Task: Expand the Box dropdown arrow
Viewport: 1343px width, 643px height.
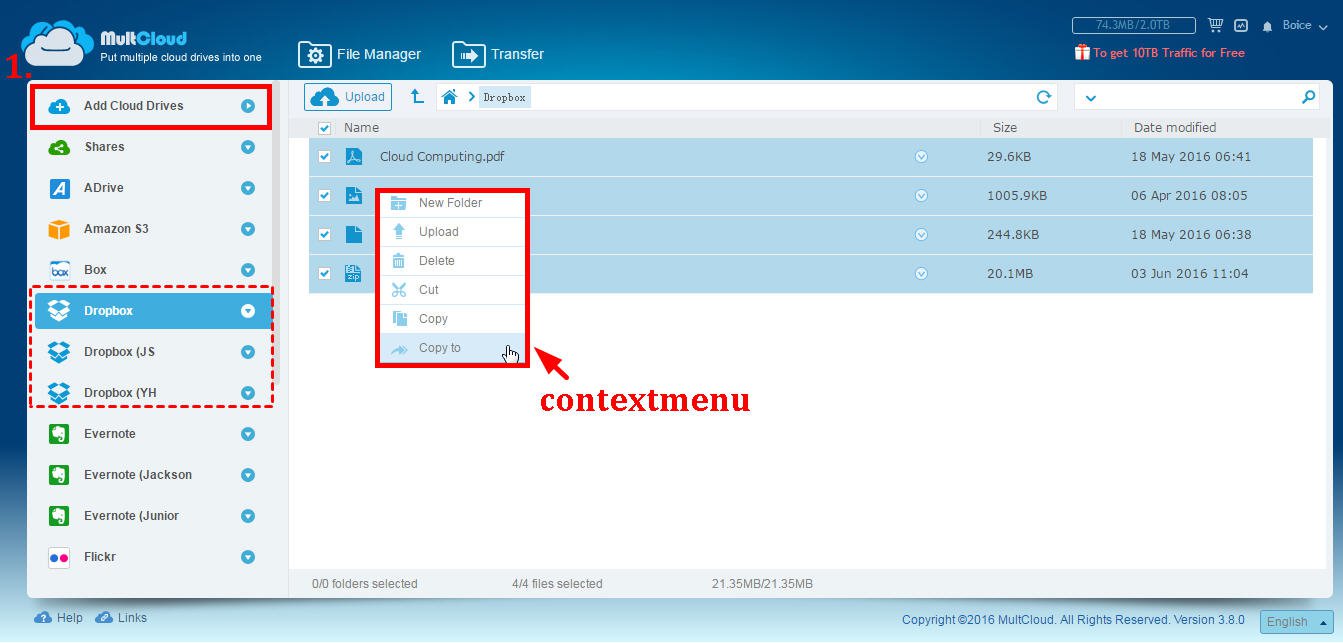Action: point(248,270)
